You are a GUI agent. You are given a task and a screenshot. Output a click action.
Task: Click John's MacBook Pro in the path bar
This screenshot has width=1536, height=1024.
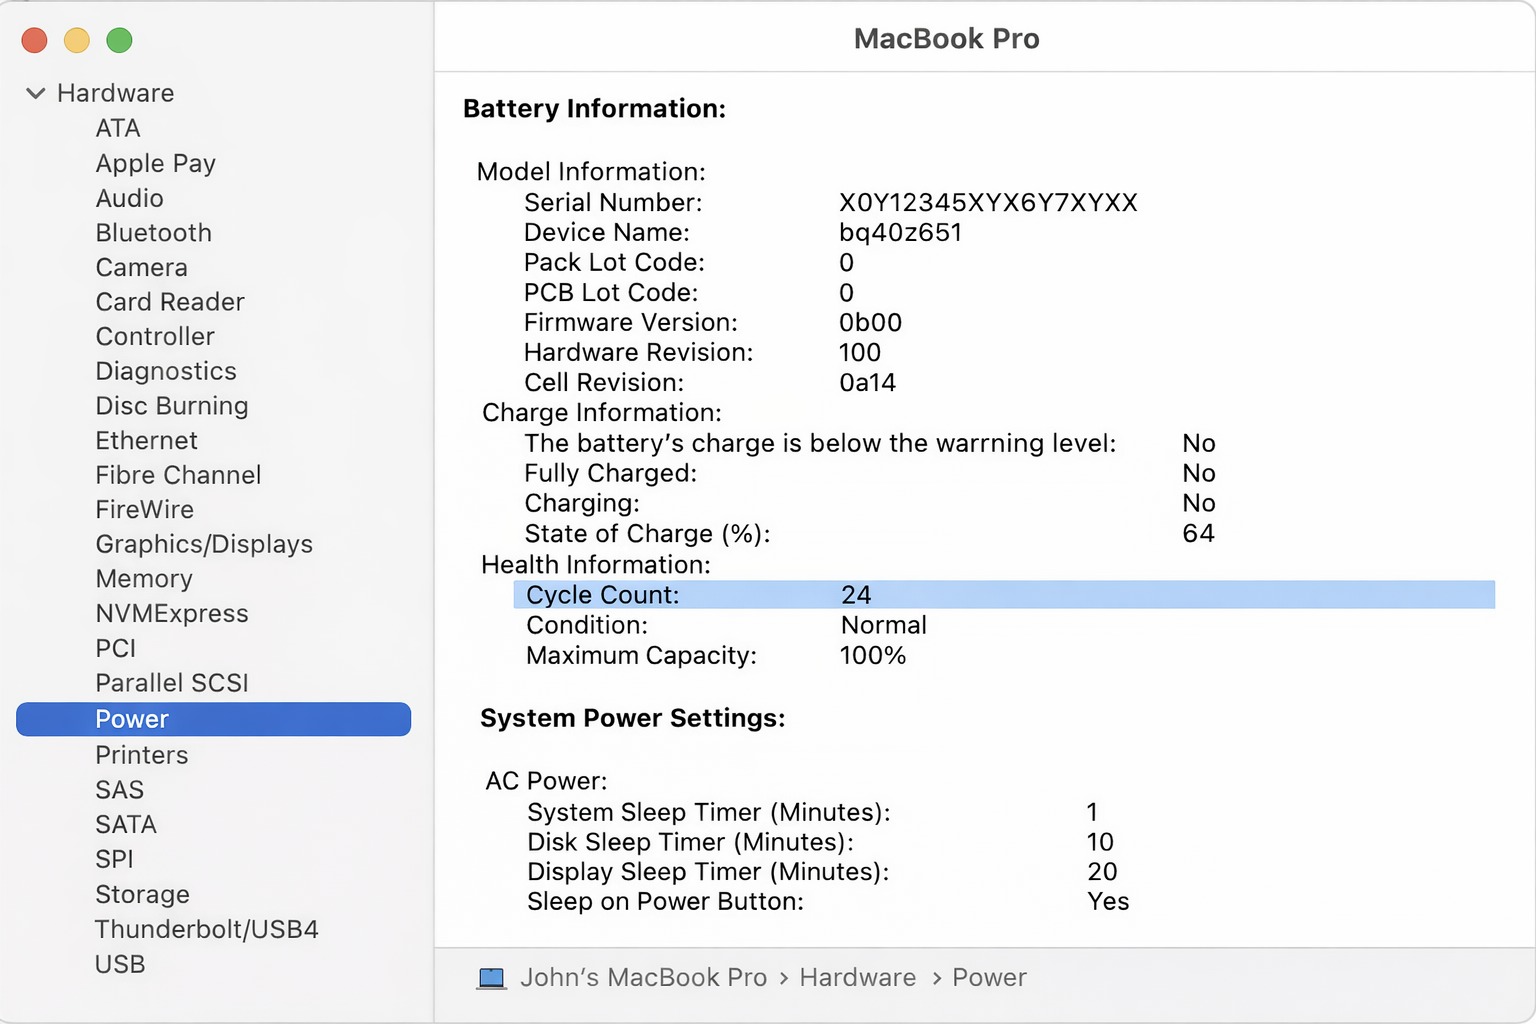643,977
